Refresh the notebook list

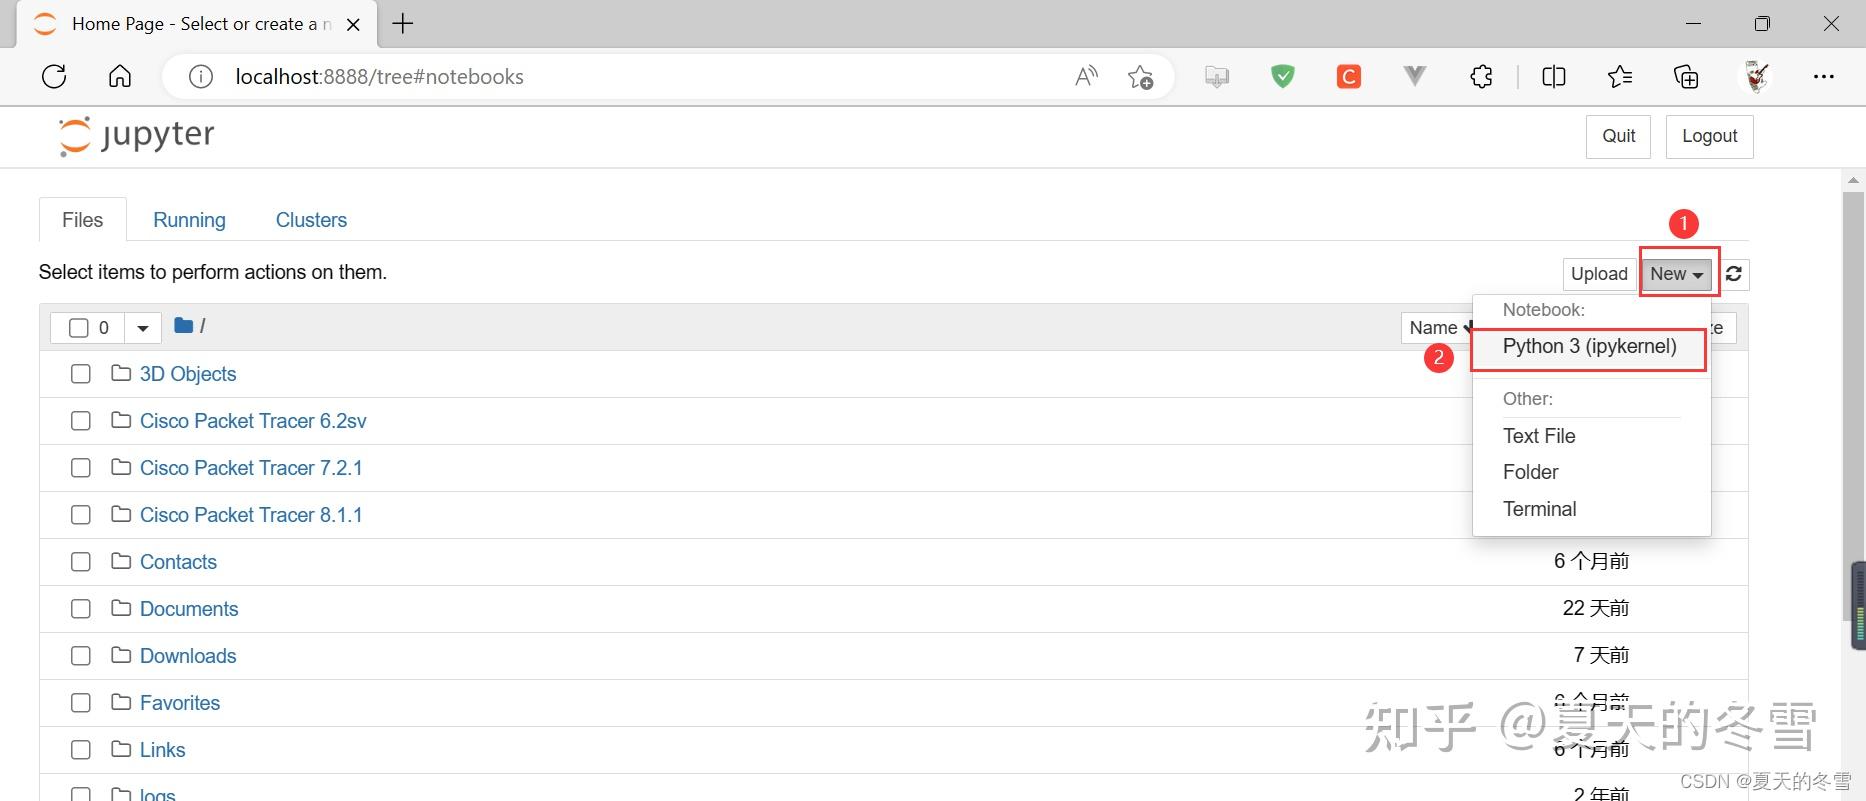click(1734, 274)
